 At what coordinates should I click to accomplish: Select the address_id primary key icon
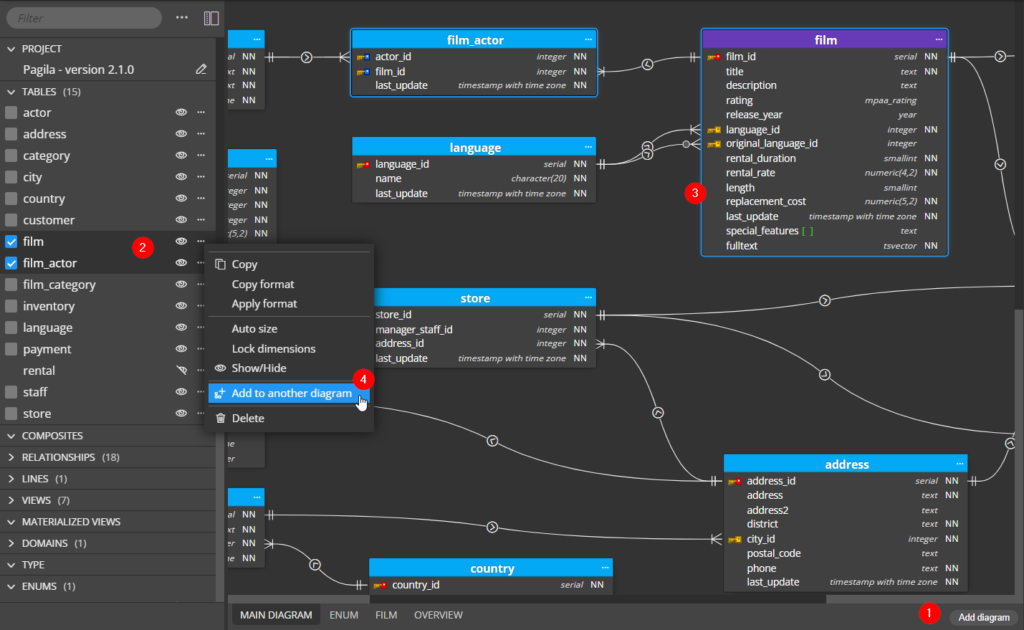pyautogui.click(x=735, y=481)
